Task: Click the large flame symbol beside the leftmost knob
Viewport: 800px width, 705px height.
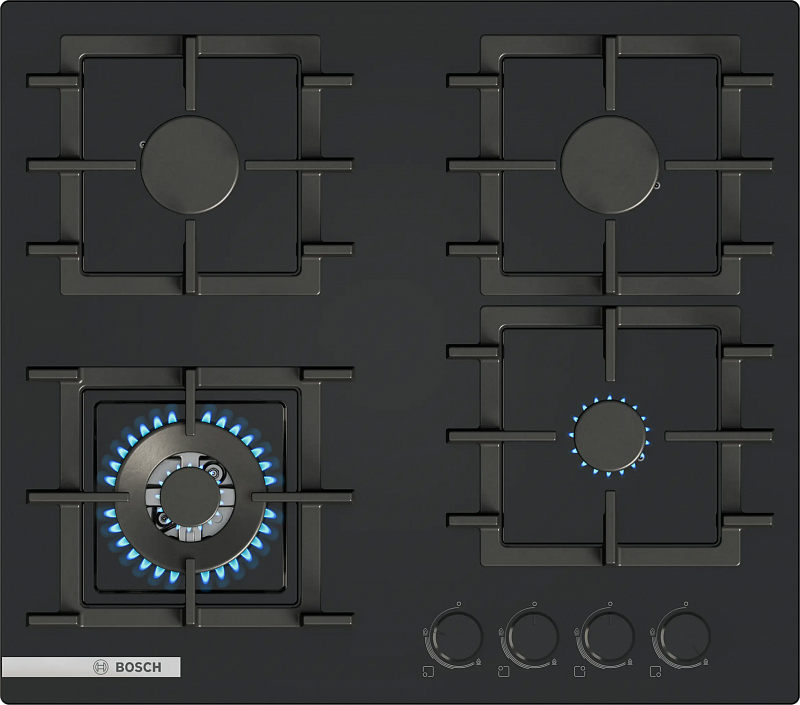Action: (424, 632)
